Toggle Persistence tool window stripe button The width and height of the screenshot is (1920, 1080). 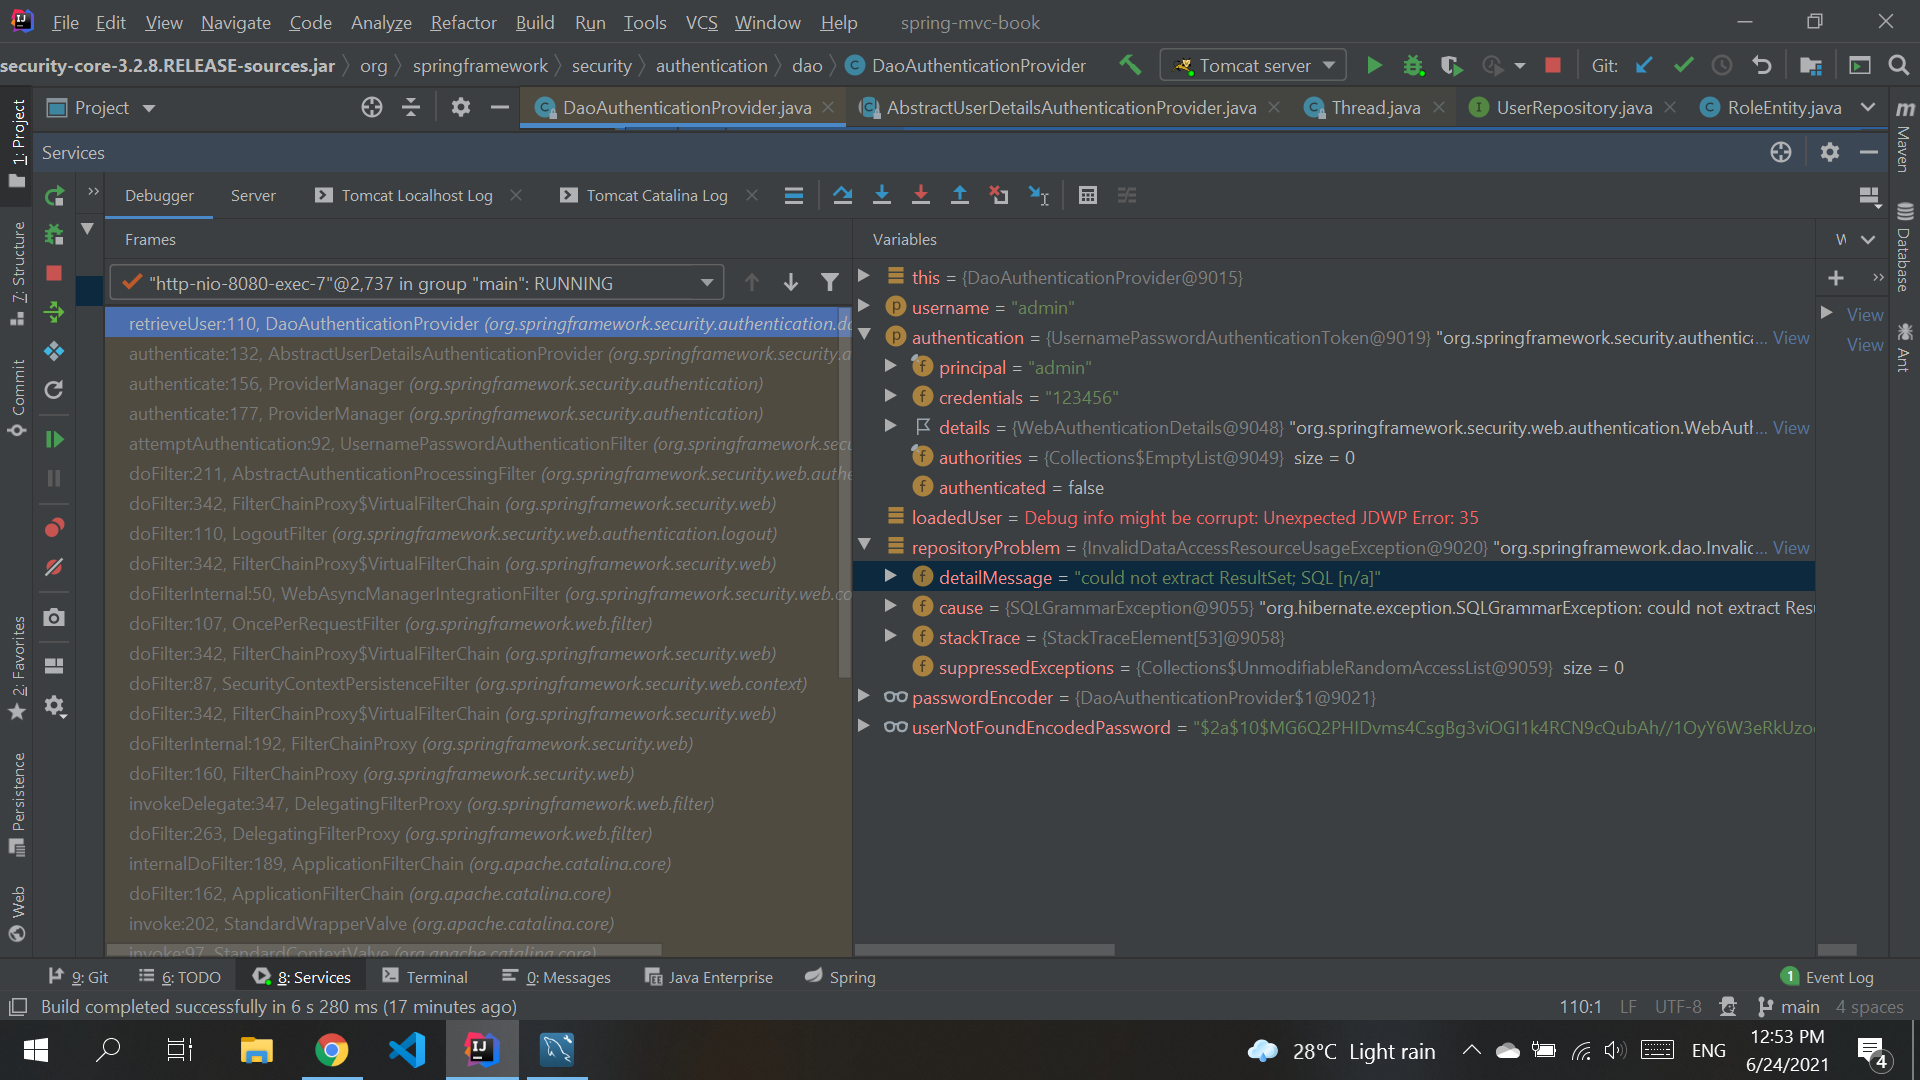(x=17, y=804)
